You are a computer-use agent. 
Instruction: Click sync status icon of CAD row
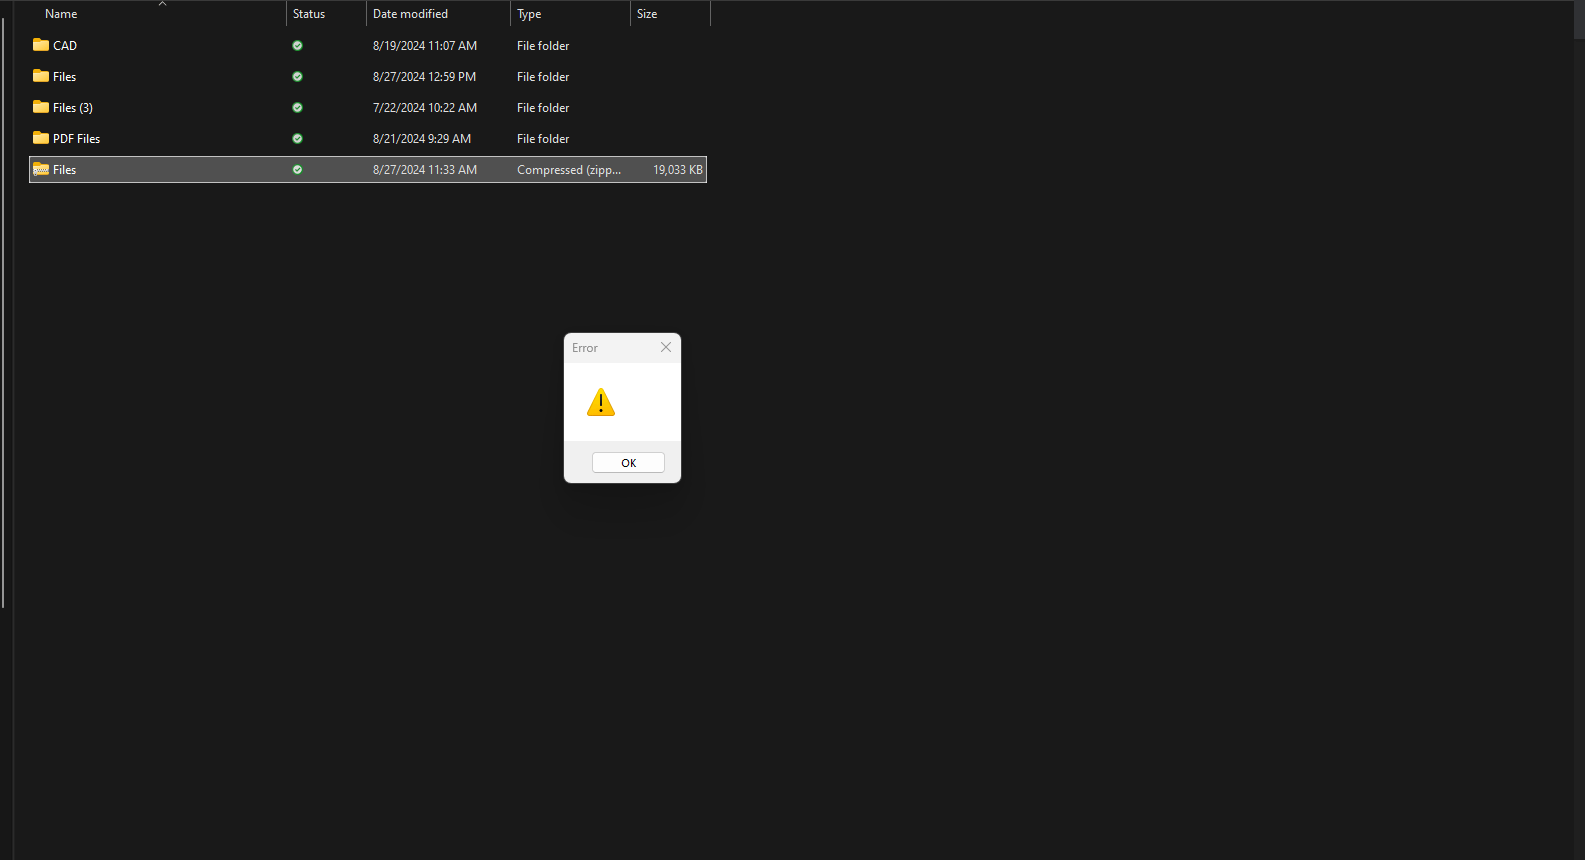(297, 46)
